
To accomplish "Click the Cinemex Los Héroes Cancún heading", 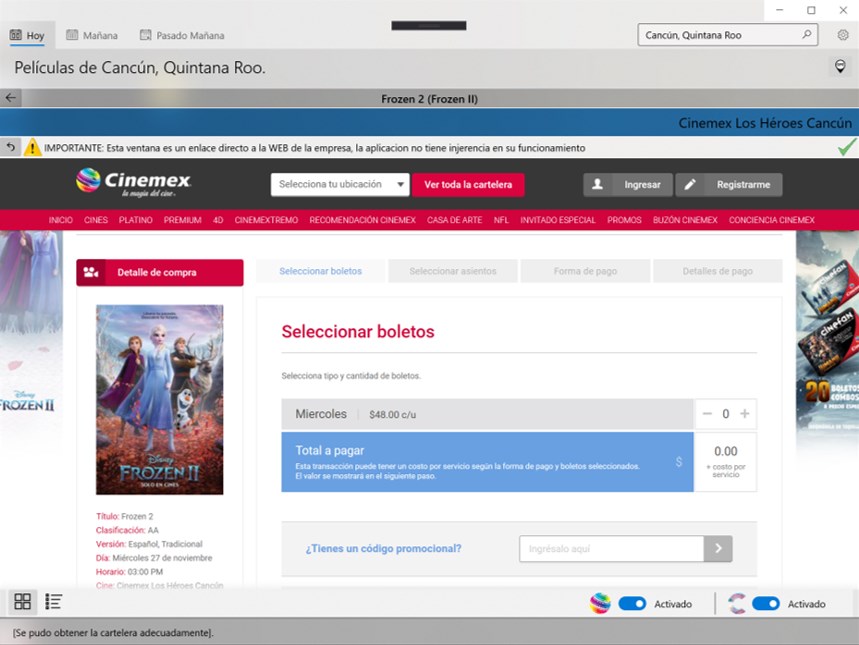I will pyautogui.click(x=765, y=123).
